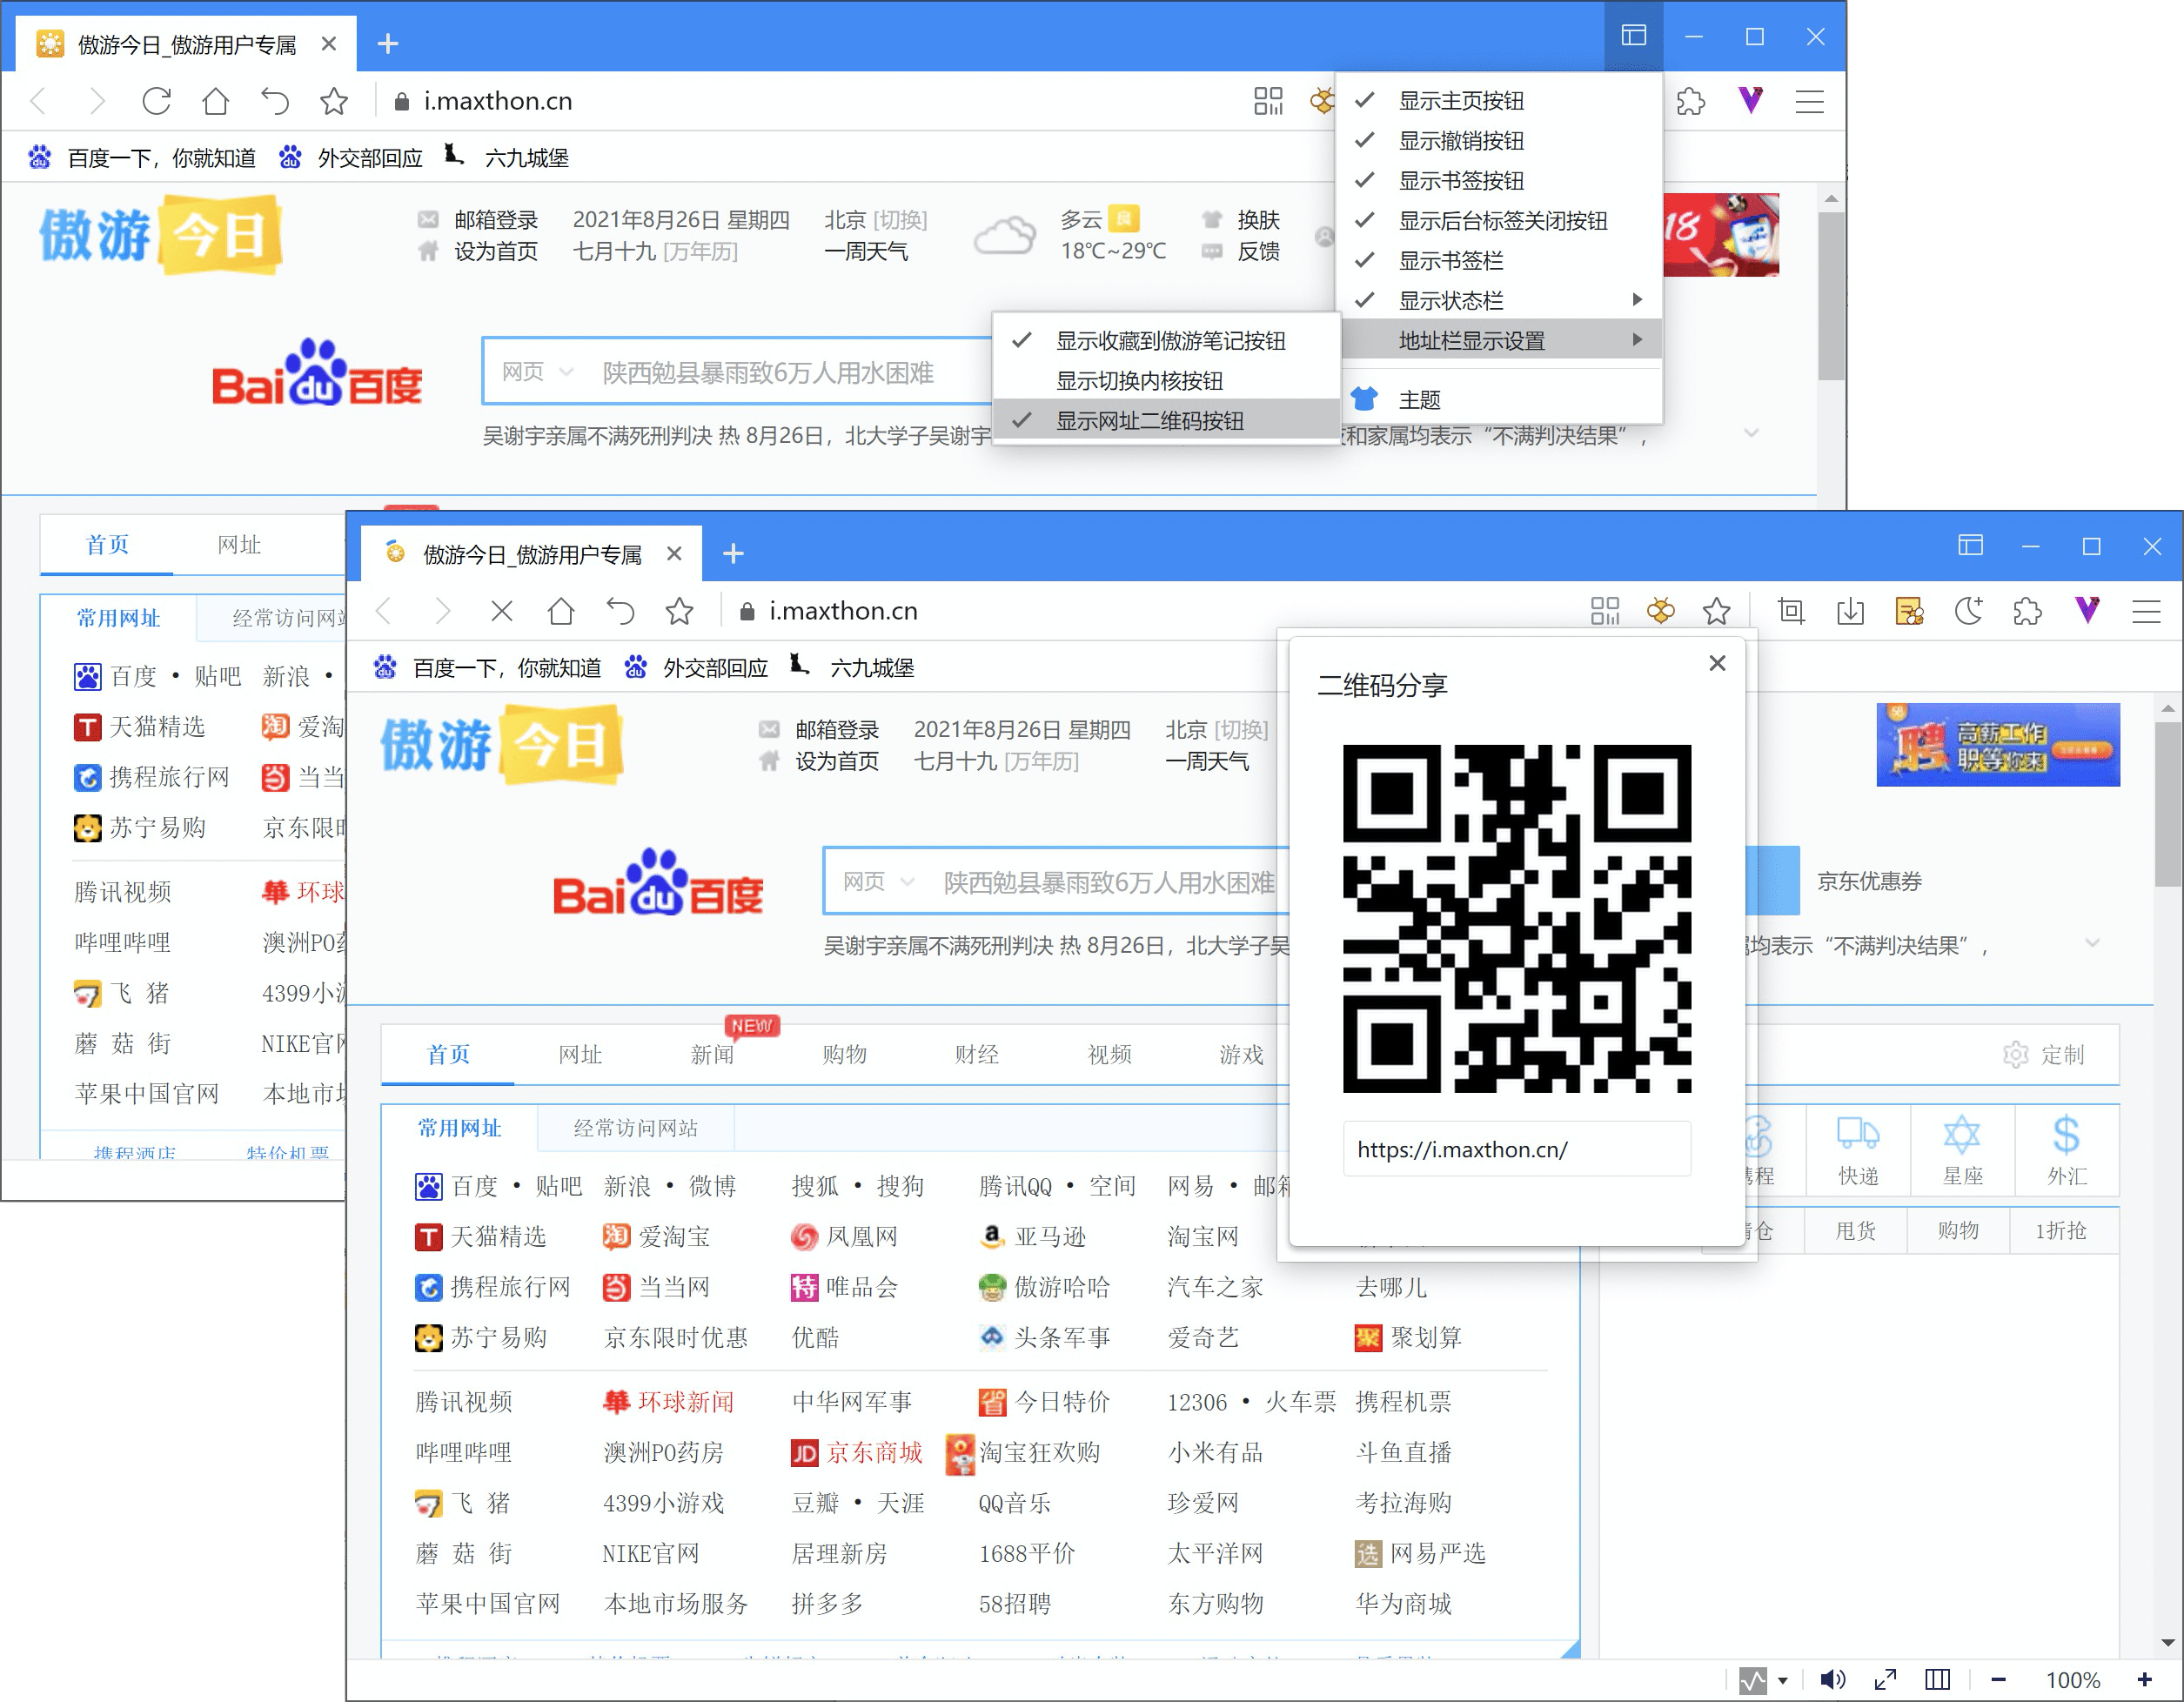Click the bookmark star beside home in front window
Image resolution: width=2184 pixels, height=1702 pixels.
pos(679,611)
